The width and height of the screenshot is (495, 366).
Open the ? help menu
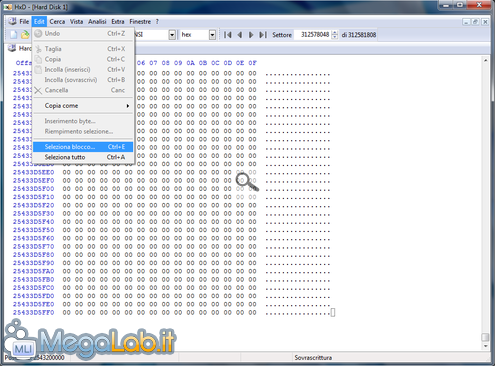click(157, 22)
